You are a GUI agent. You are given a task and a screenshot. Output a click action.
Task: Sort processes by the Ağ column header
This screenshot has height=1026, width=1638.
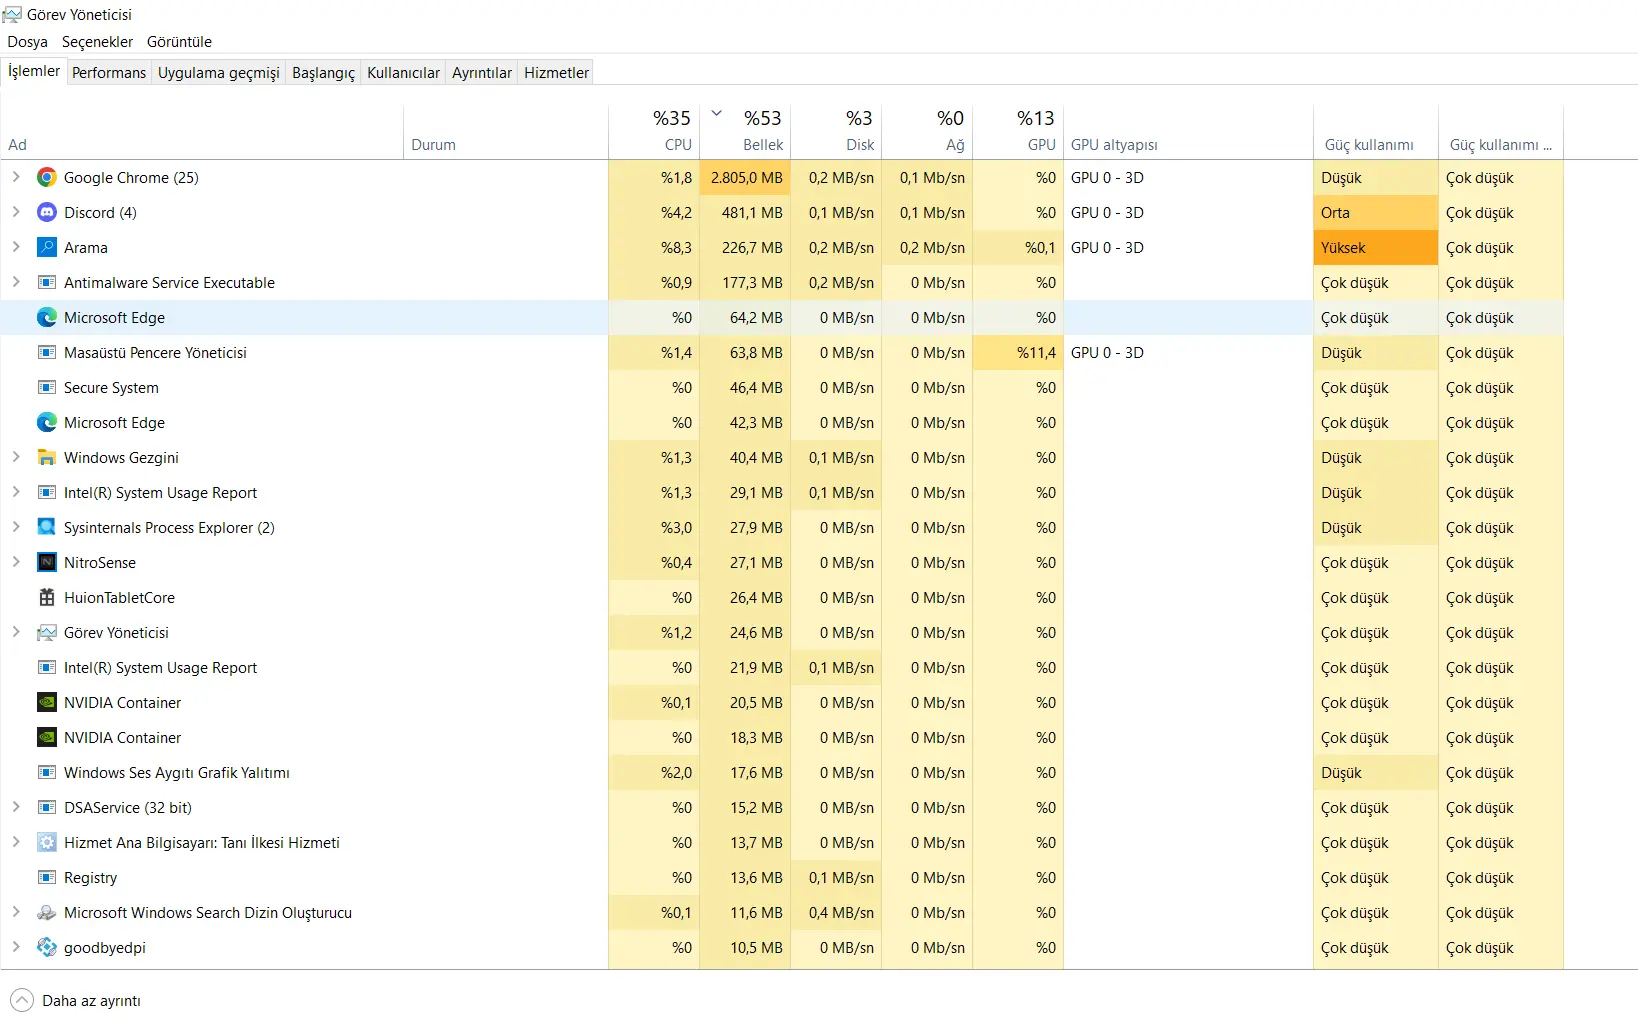pyautogui.click(x=927, y=131)
